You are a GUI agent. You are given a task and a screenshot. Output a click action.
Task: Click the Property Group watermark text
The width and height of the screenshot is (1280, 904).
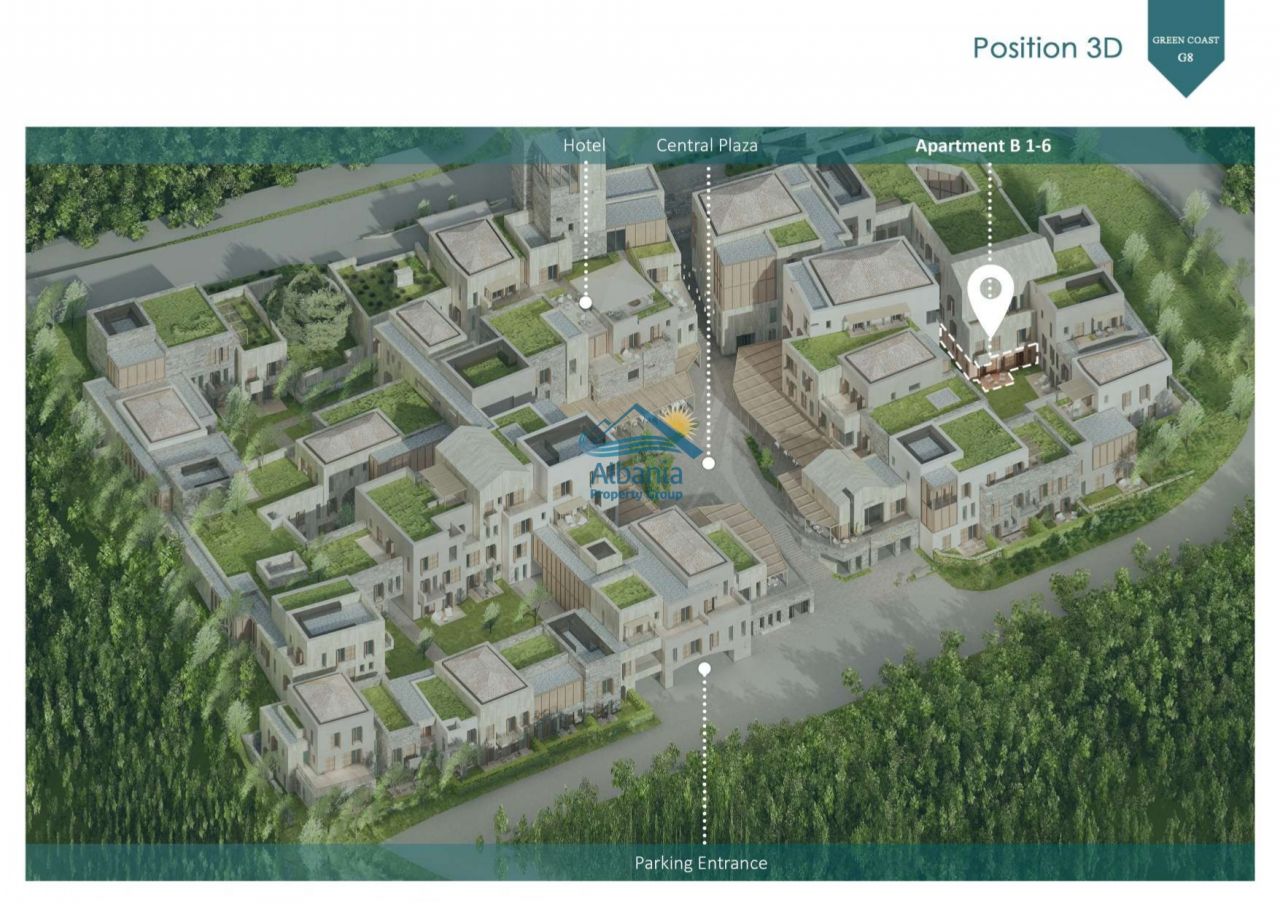point(636,495)
